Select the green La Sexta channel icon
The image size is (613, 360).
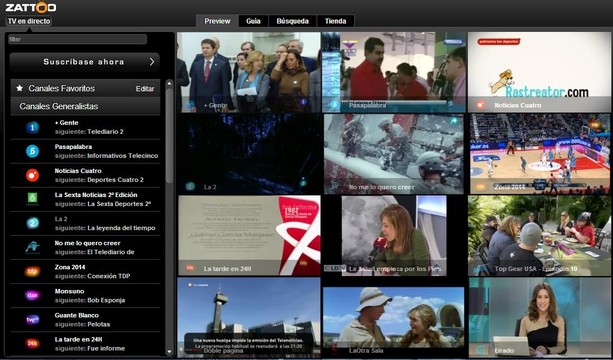tap(32, 199)
